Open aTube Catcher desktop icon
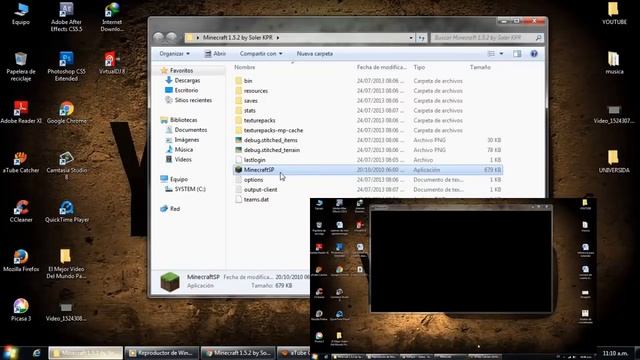The height and width of the screenshot is (360, 640). coord(21,162)
